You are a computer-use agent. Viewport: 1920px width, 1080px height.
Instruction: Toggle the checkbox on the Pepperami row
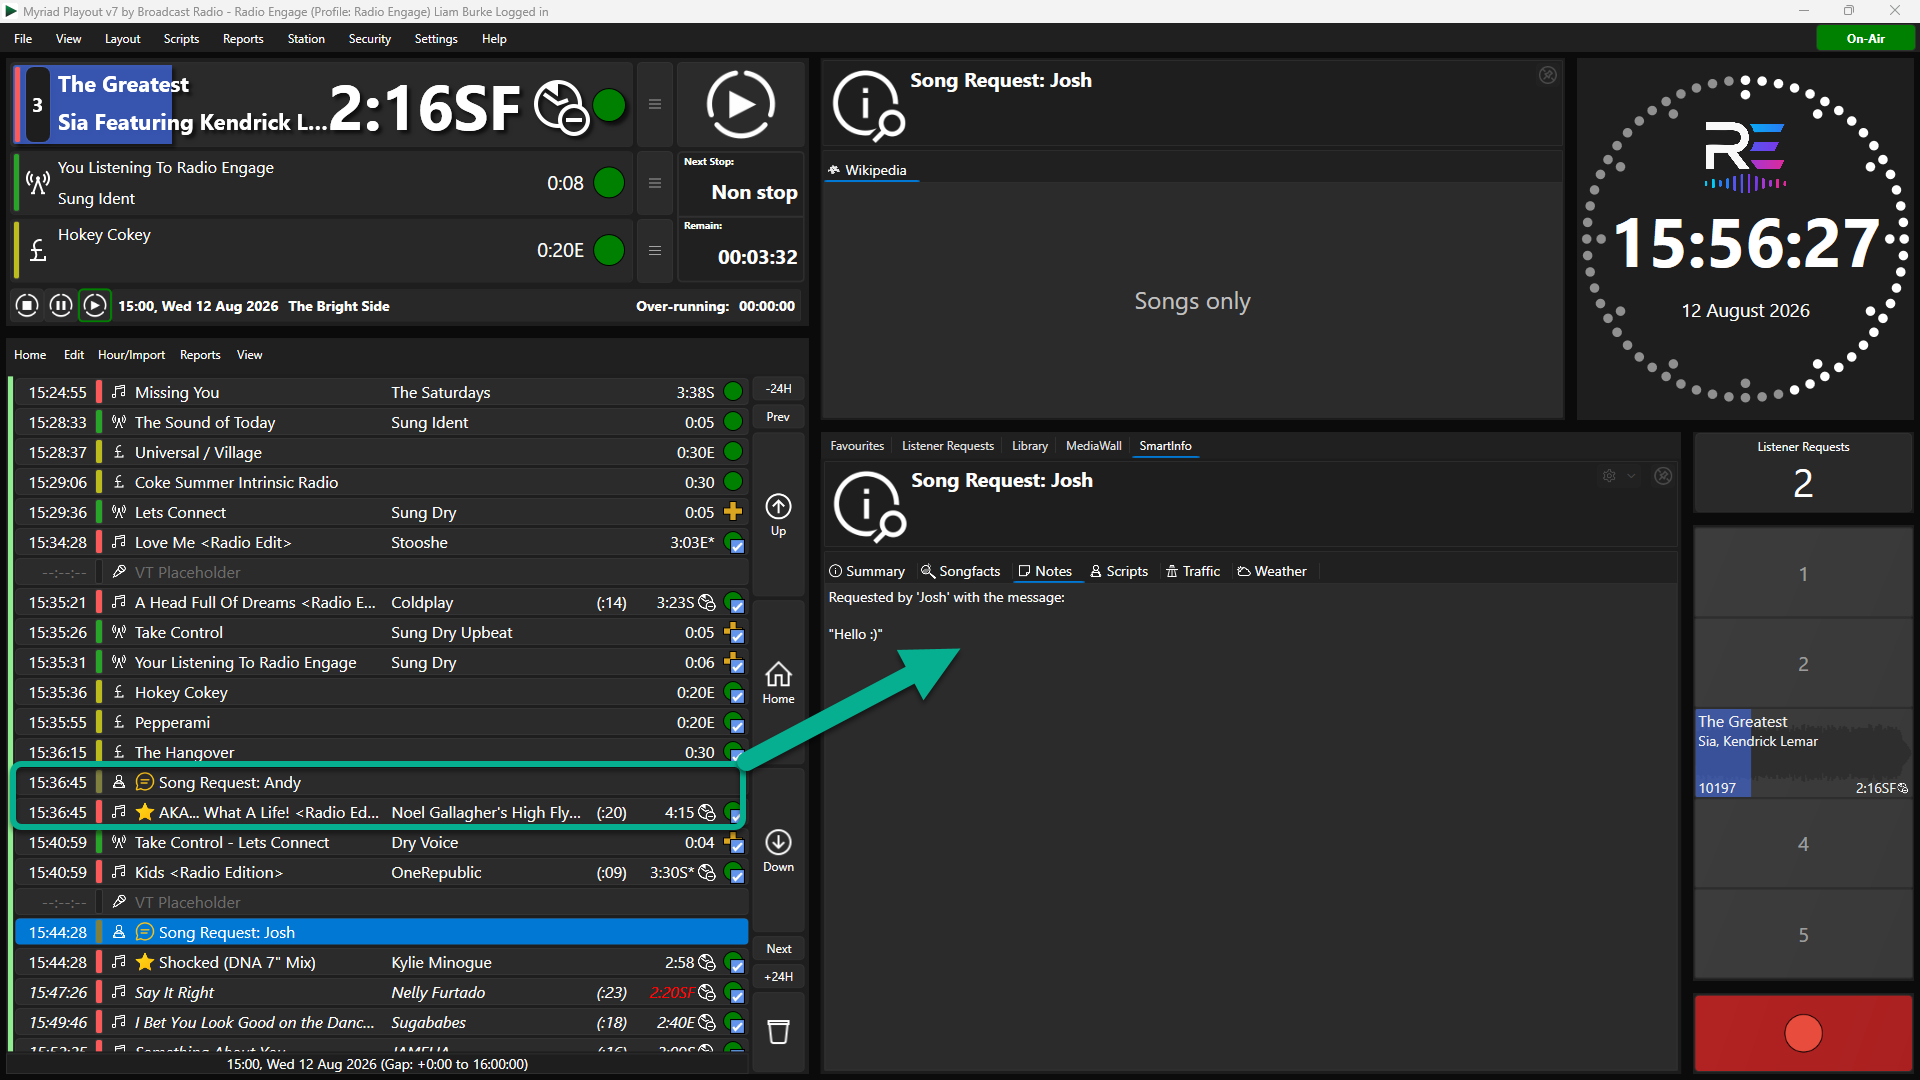click(737, 726)
